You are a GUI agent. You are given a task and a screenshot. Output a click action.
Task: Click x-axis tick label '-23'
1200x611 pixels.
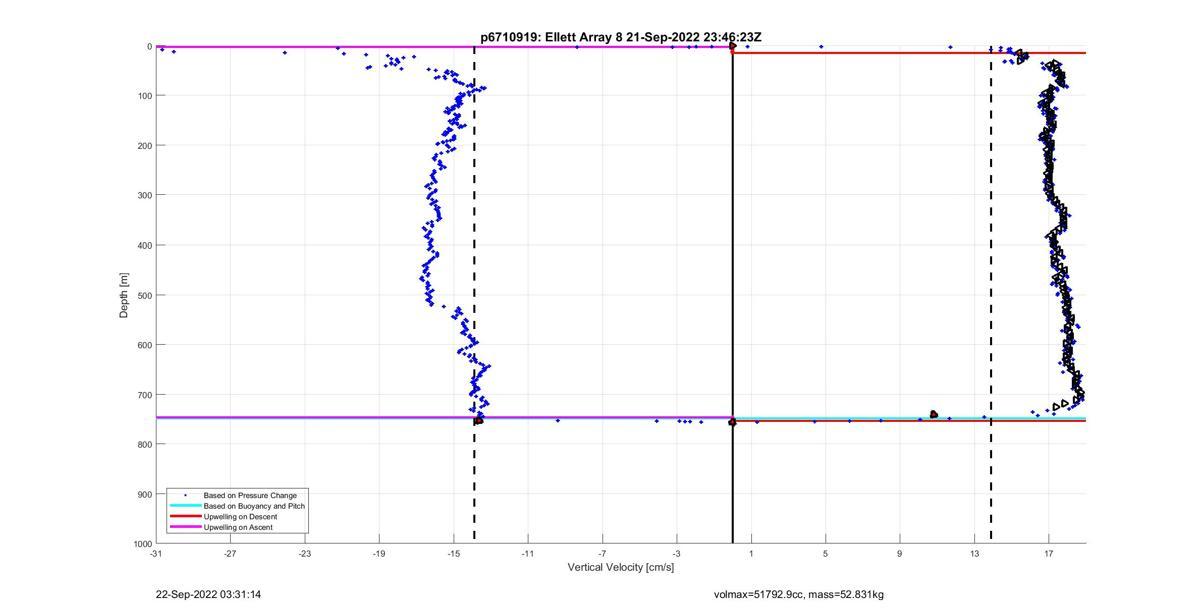click(304, 553)
